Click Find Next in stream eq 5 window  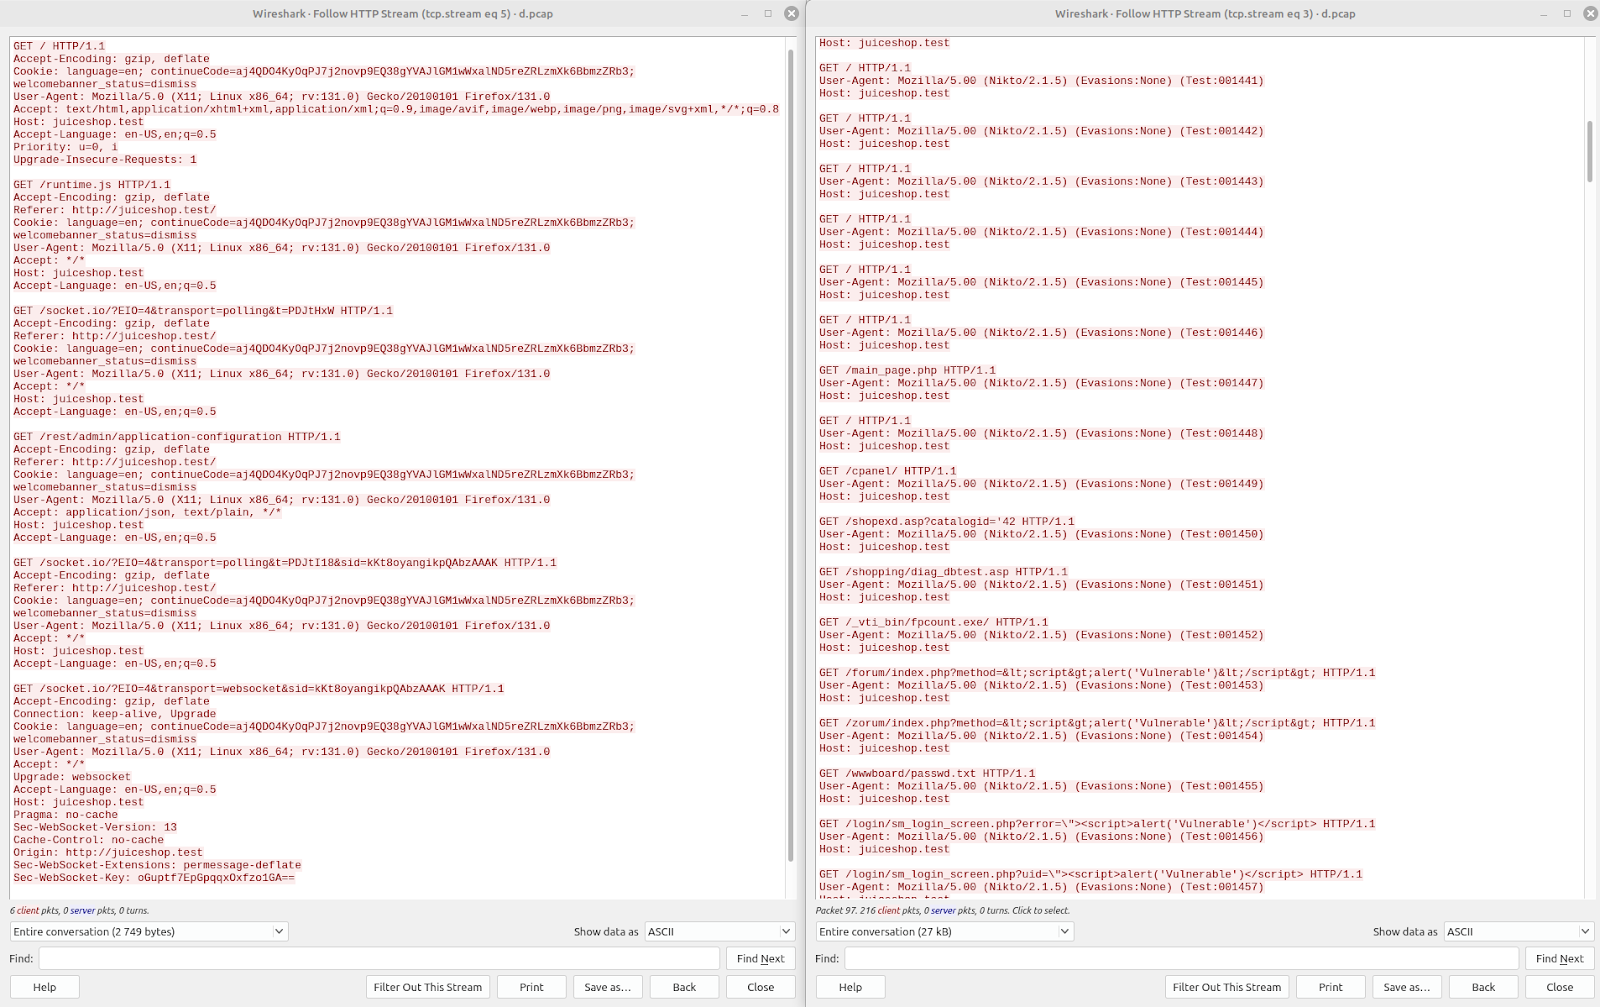pyautogui.click(x=760, y=958)
